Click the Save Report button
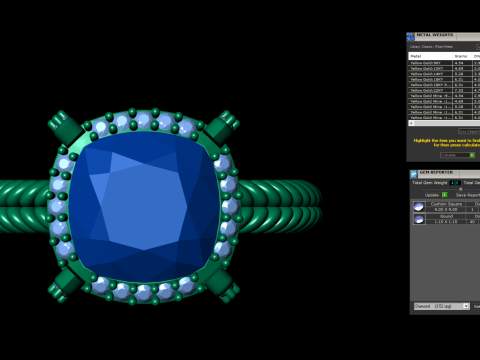The width and height of the screenshot is (480, 360). click(x=468, y=195)
